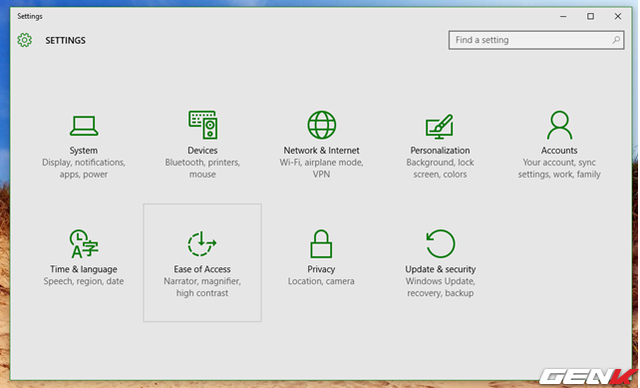
Task: Click the search magnifier icon
Action: (616, 40)
